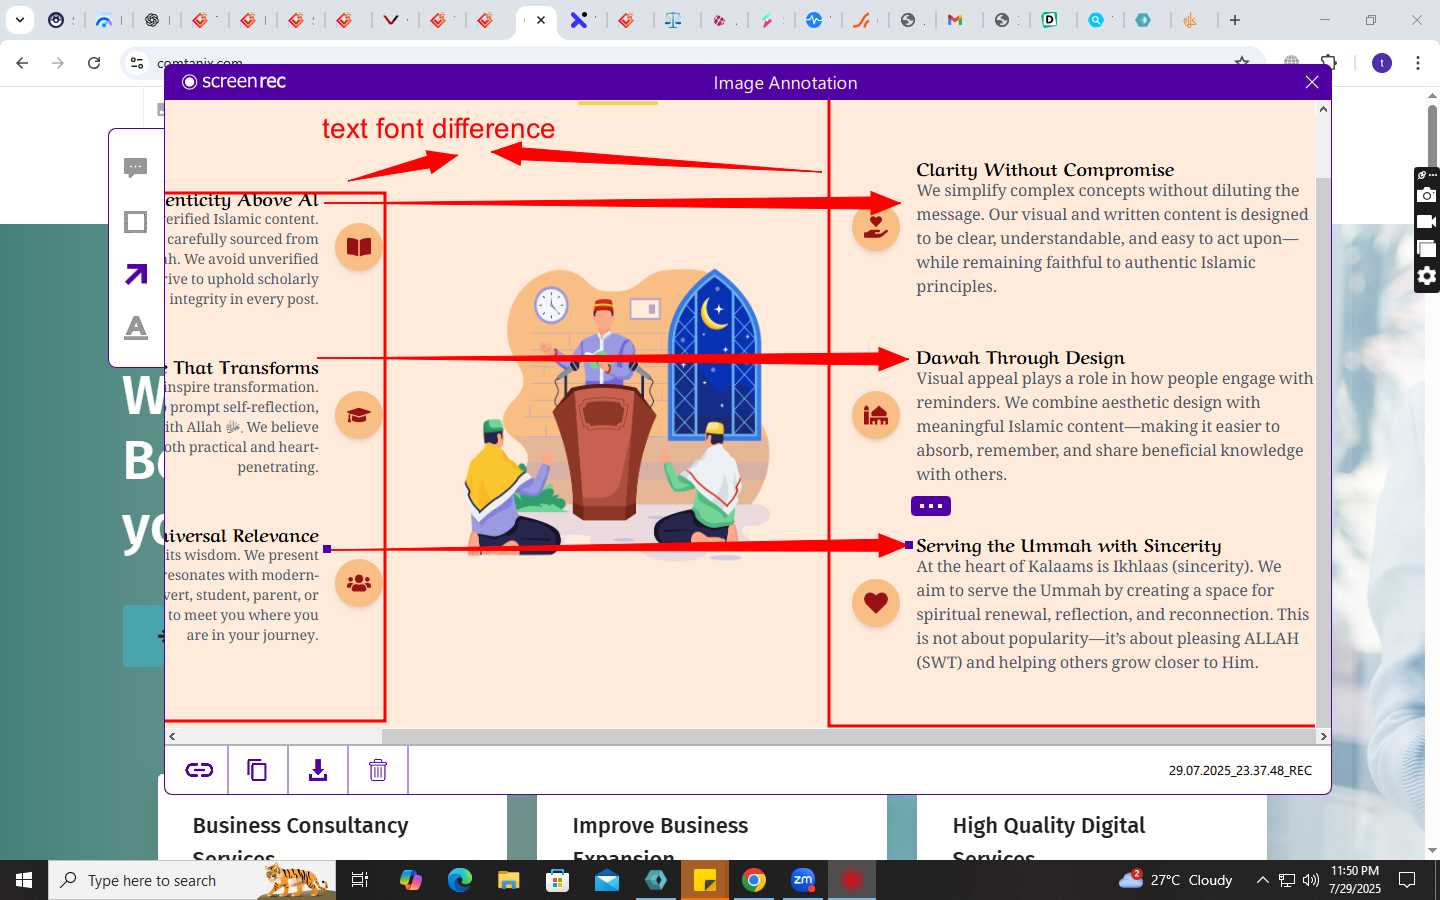Open Zoom from the taskbar
This screenshot has height=900, width=1440.
click(803, 880)
